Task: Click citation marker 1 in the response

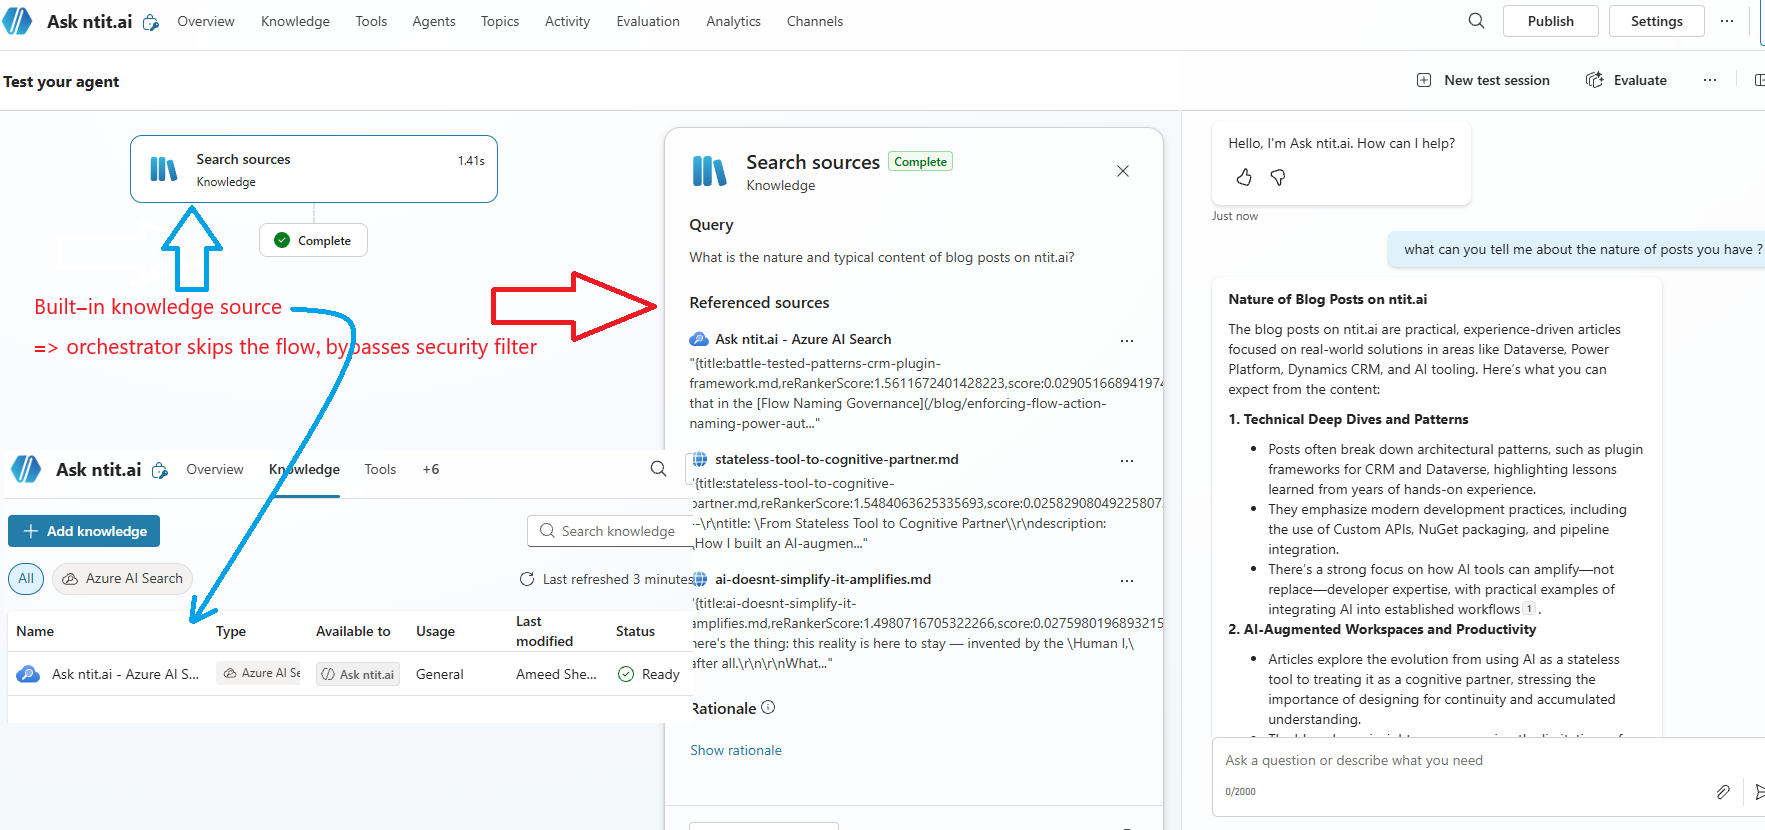Action: tap(1529, 609)
